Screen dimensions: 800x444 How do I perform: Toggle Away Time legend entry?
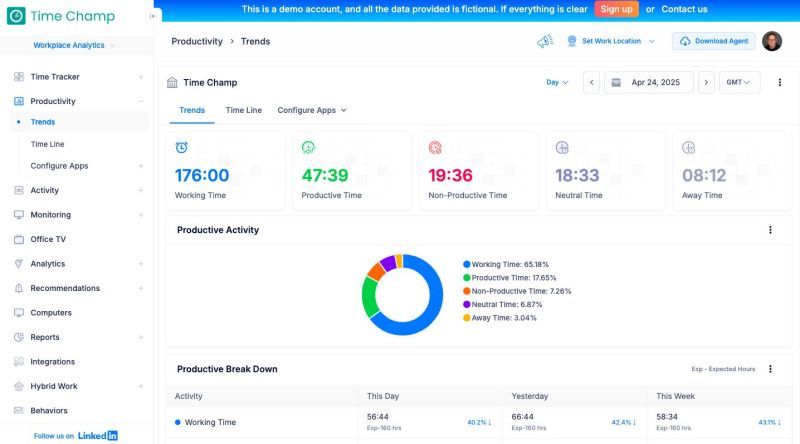click(503, 318)
